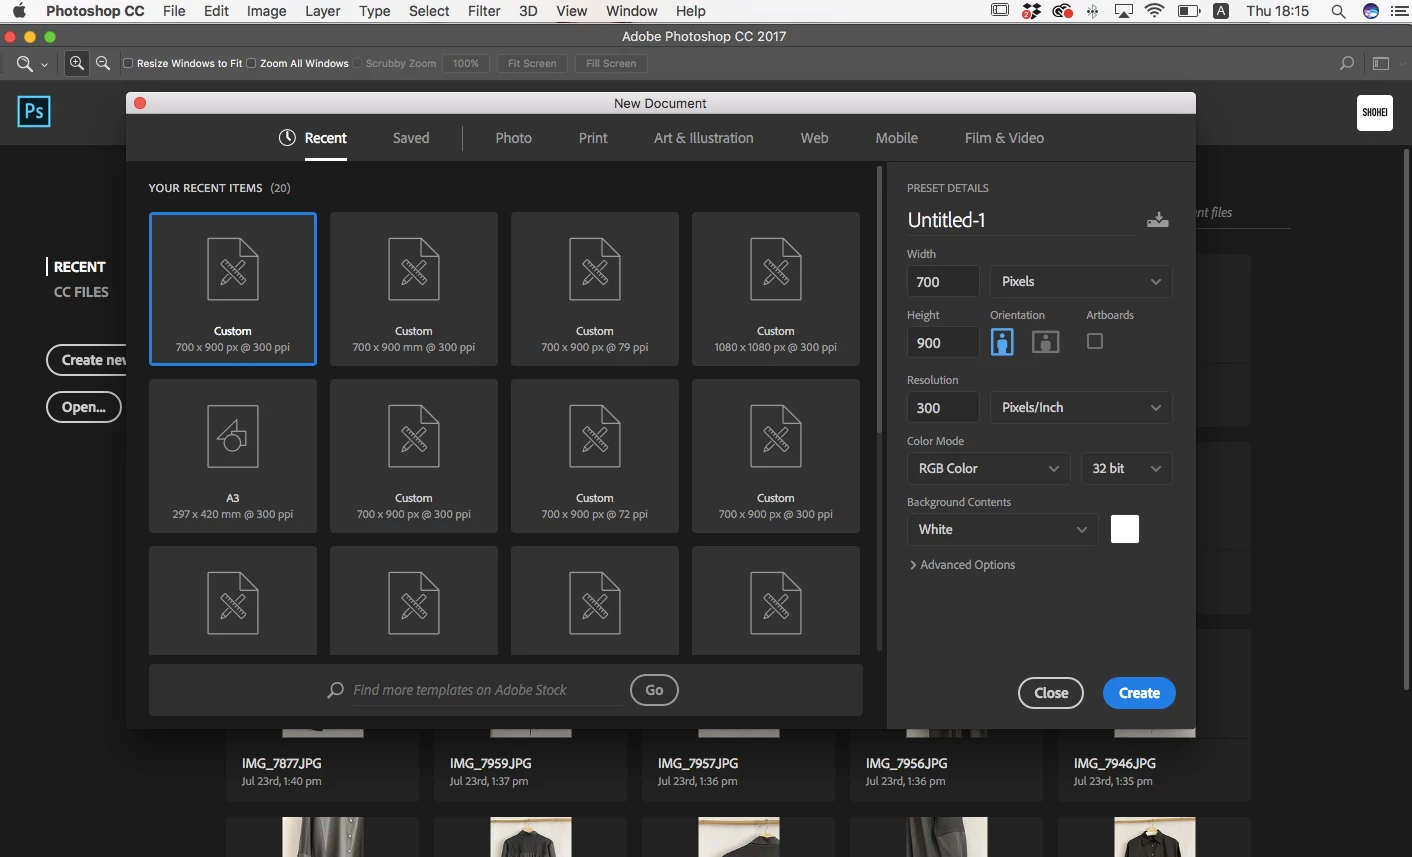The height and width of the screenshot is (857, 1412).
Task: Switch to the Mobile tab
Action: click(x=897, y=138)
